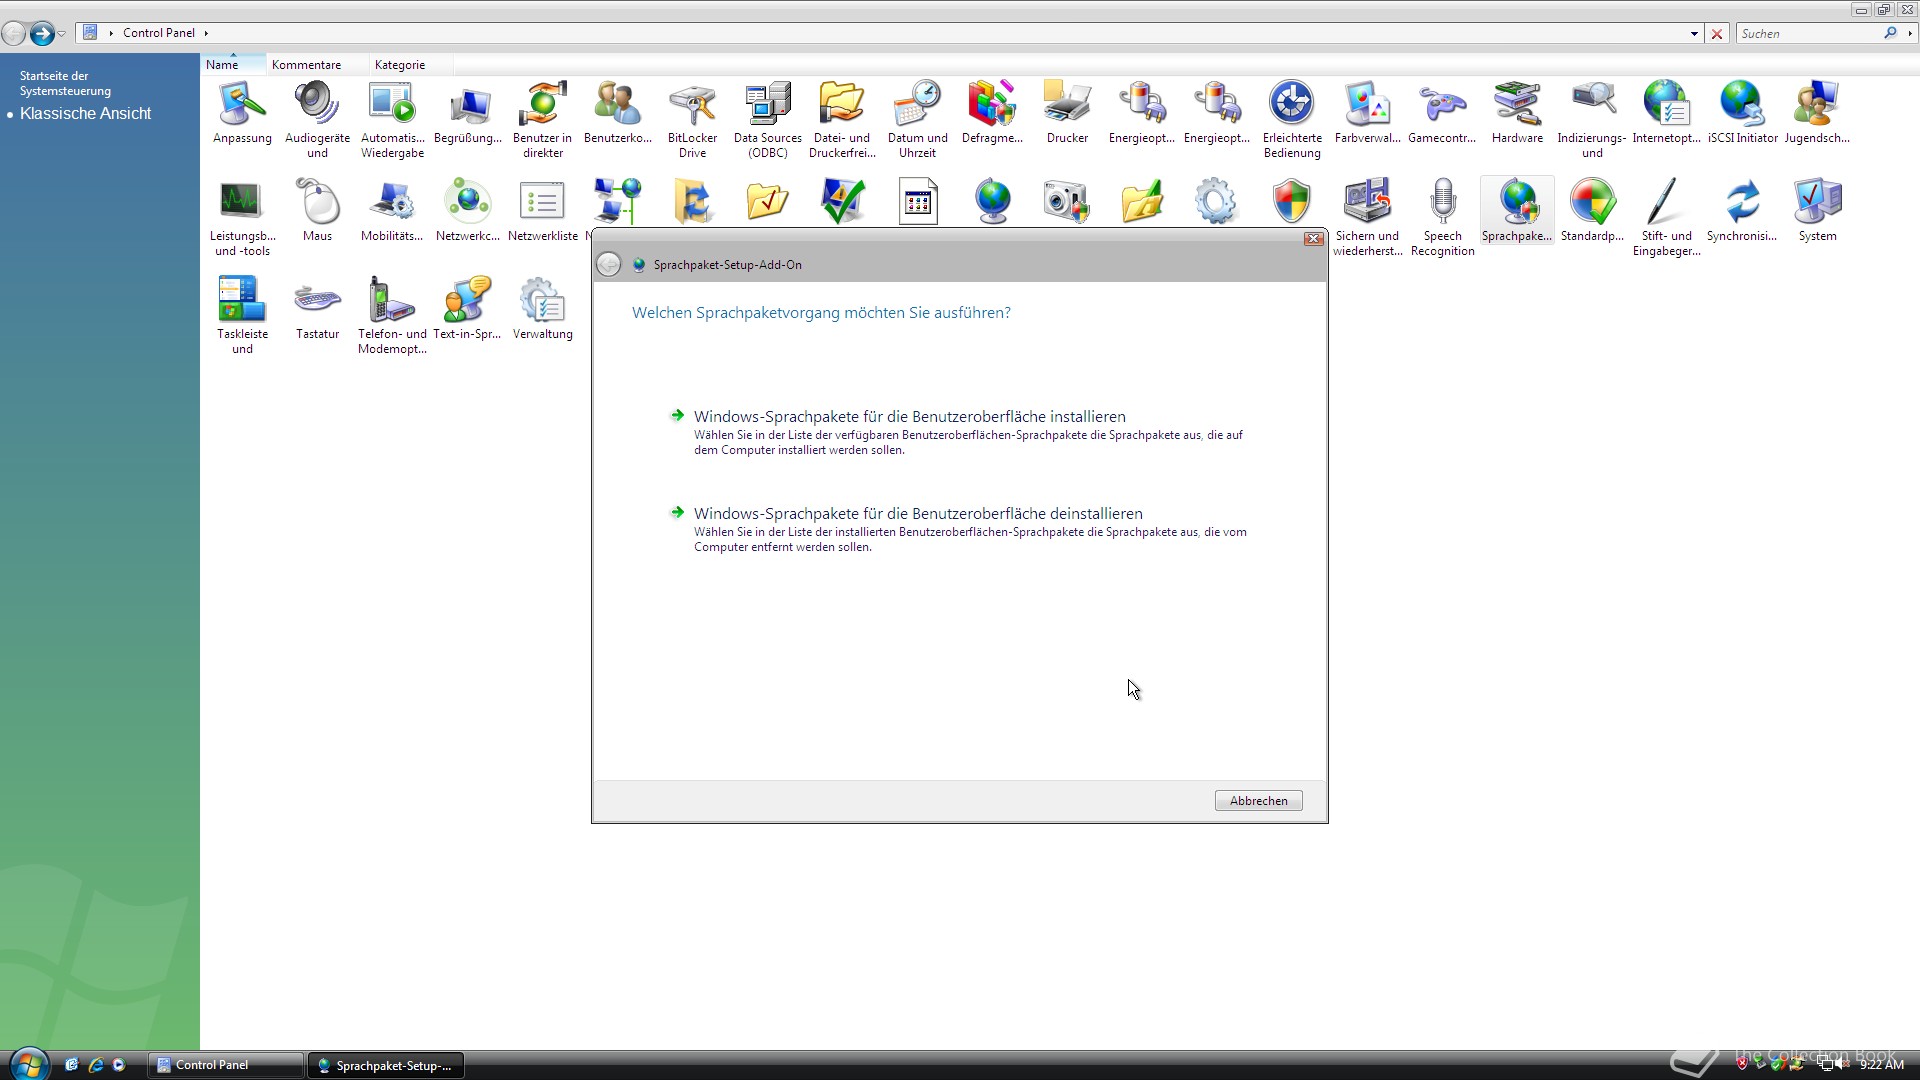Image resolution: width=1920 pixels, height=1080 pixels.
Task: Open the Taskleiste und icon
Action: click(242, 316)
